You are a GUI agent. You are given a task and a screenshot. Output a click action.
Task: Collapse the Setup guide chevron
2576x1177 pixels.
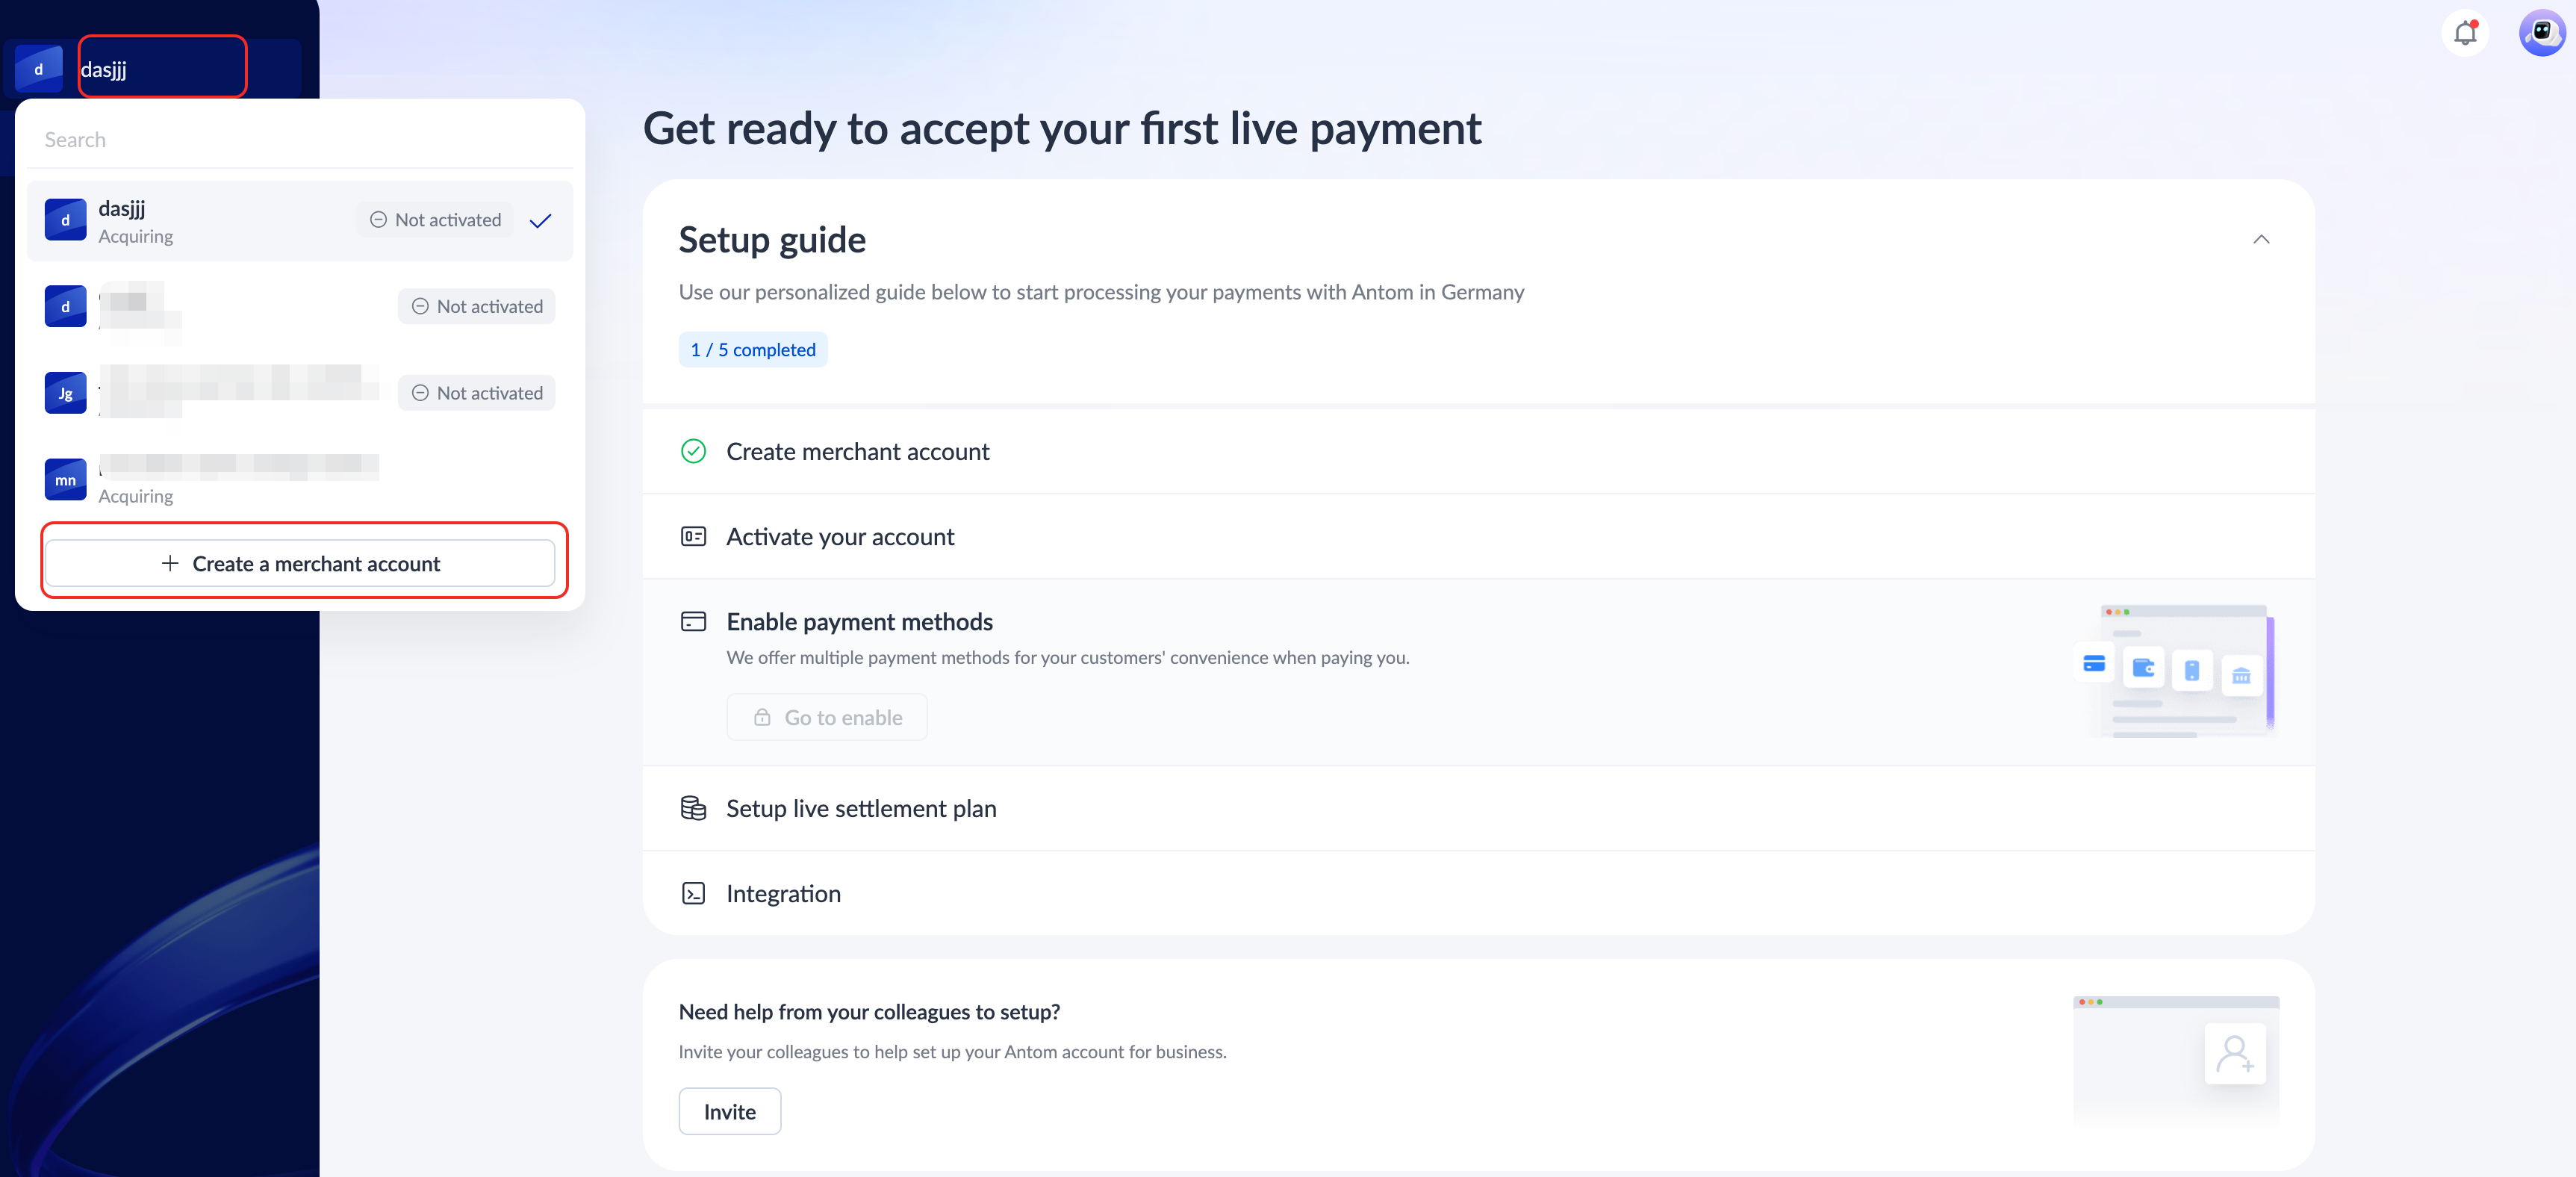[x=2260, y=239]
